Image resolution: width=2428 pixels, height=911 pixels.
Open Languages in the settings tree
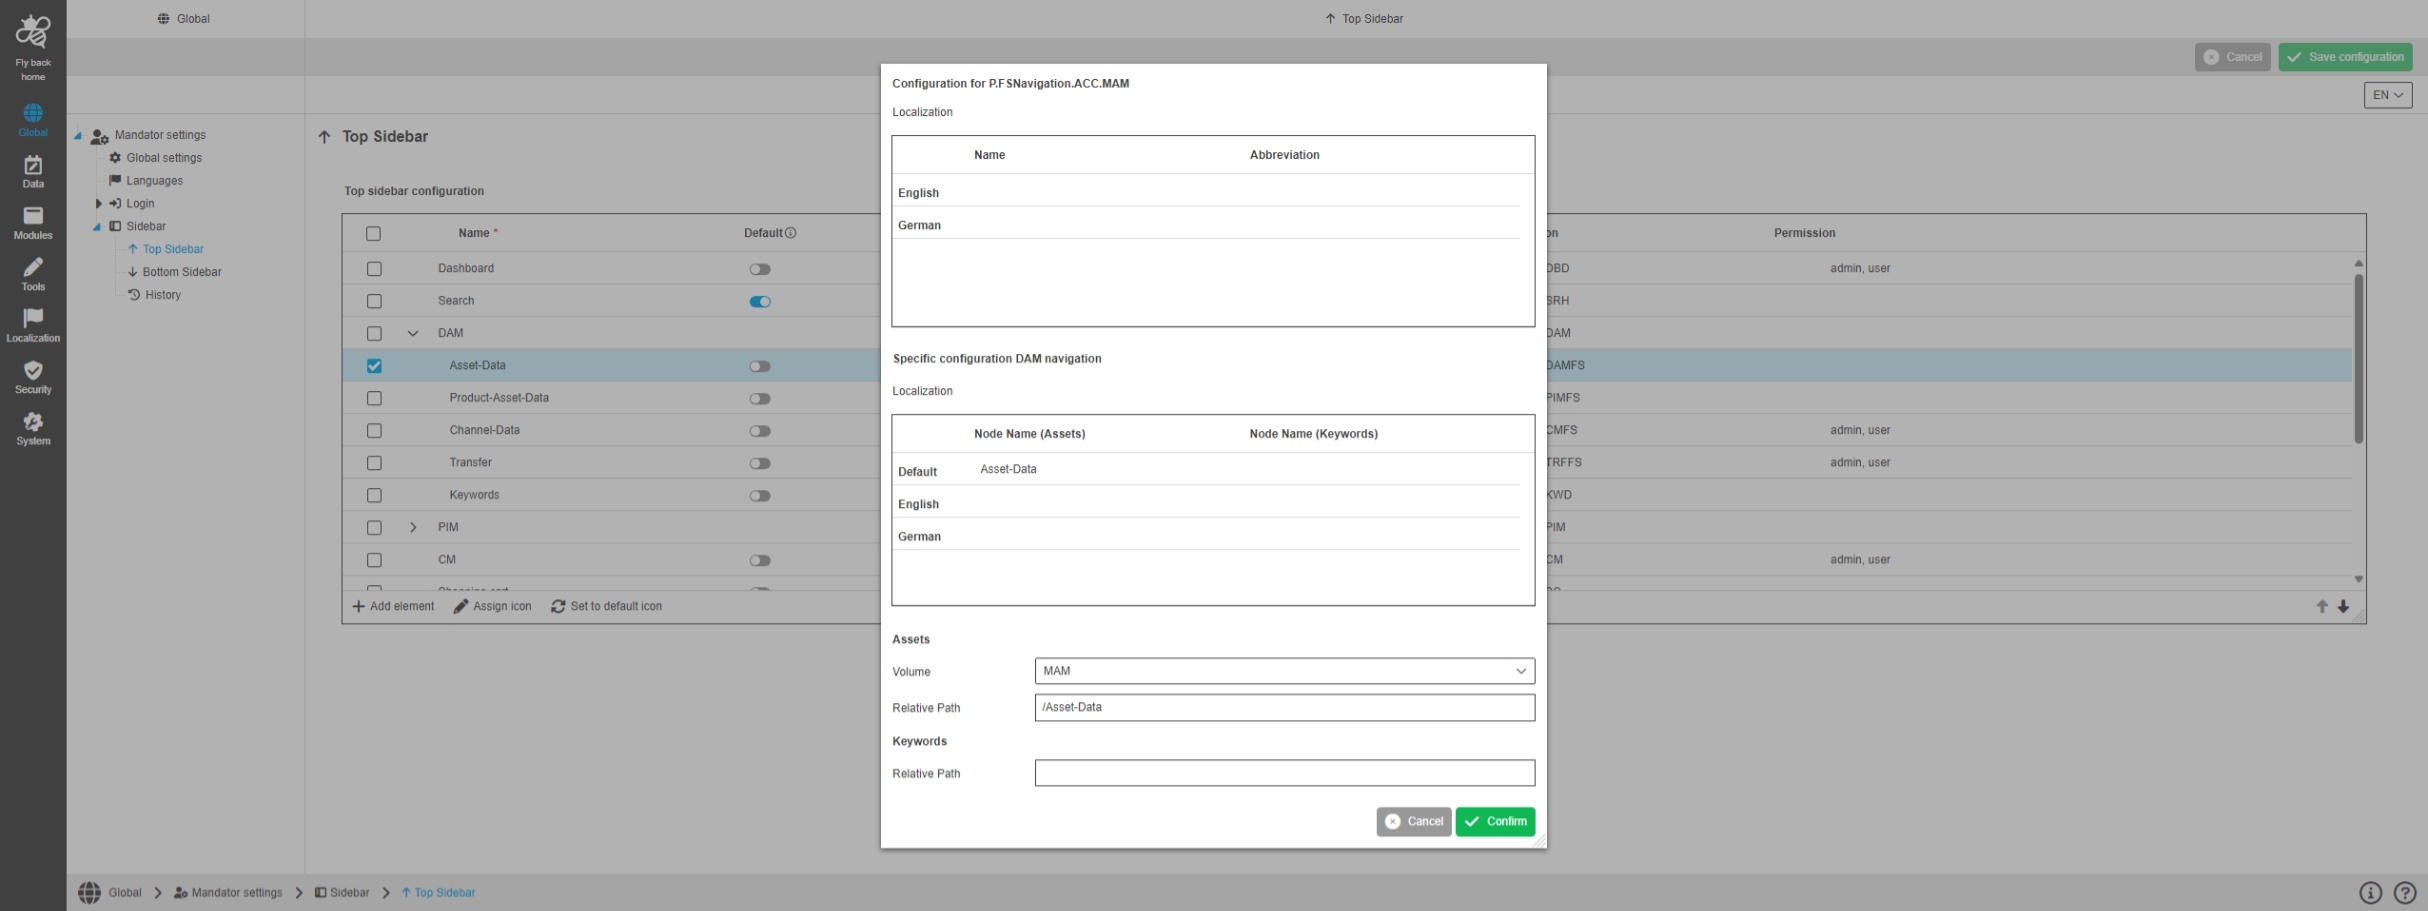pos(154,181)
